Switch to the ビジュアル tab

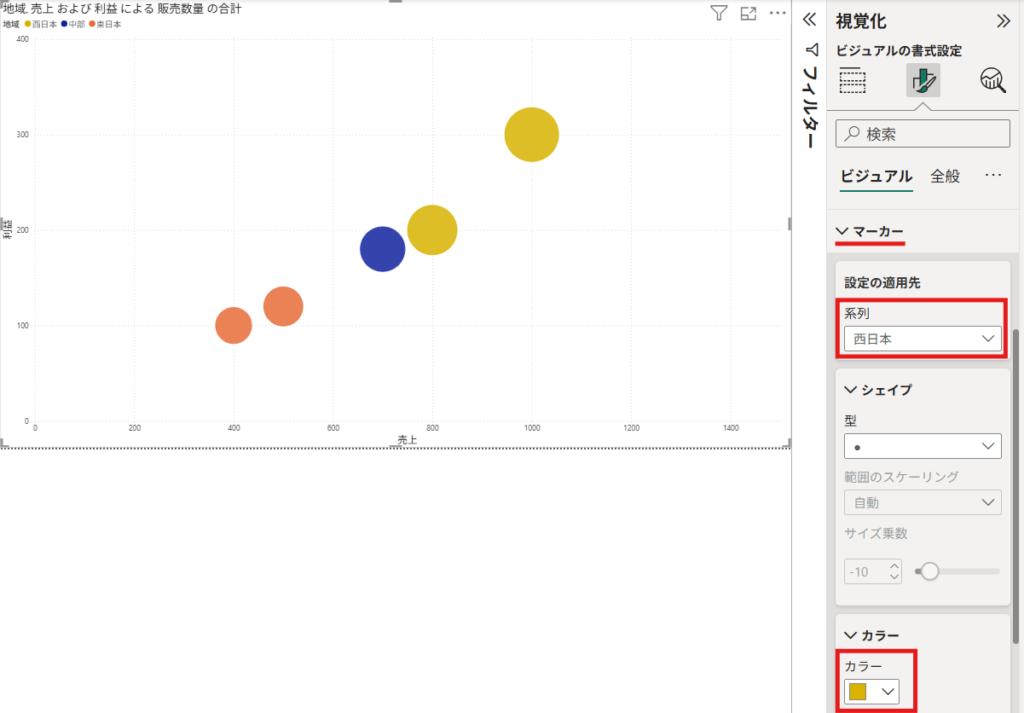[x=876, y=176]
